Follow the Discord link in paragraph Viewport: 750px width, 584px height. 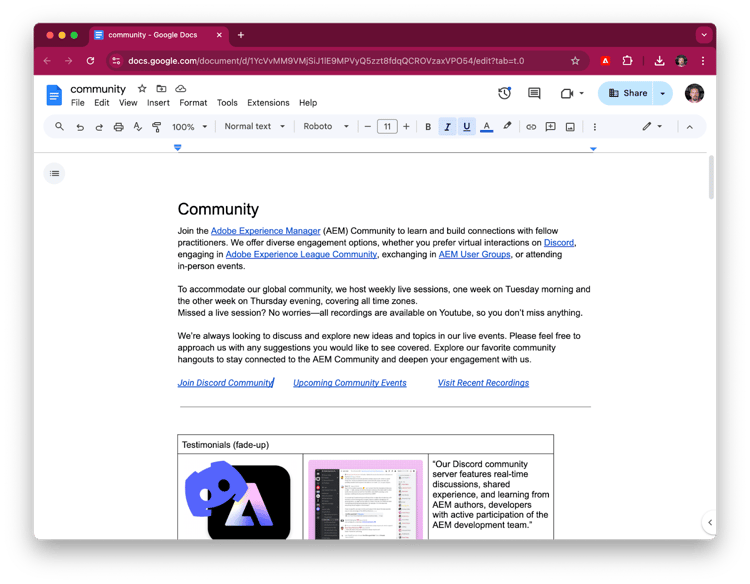559,243
